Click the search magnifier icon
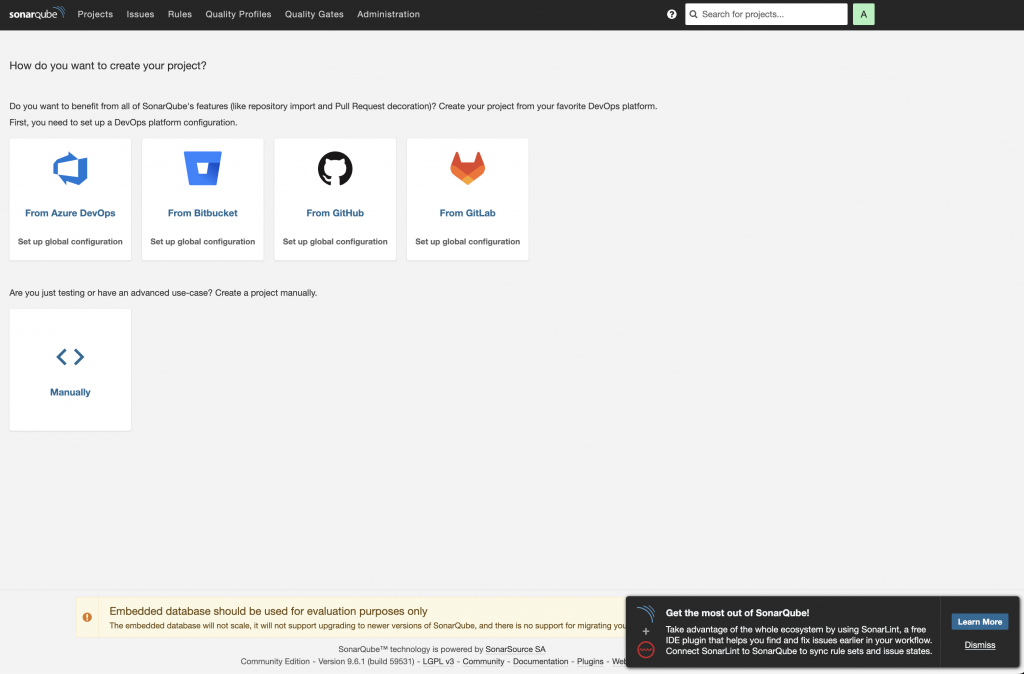Viewport: 1024px width, 674px height. pyautogui.click(x=694, y=14)
